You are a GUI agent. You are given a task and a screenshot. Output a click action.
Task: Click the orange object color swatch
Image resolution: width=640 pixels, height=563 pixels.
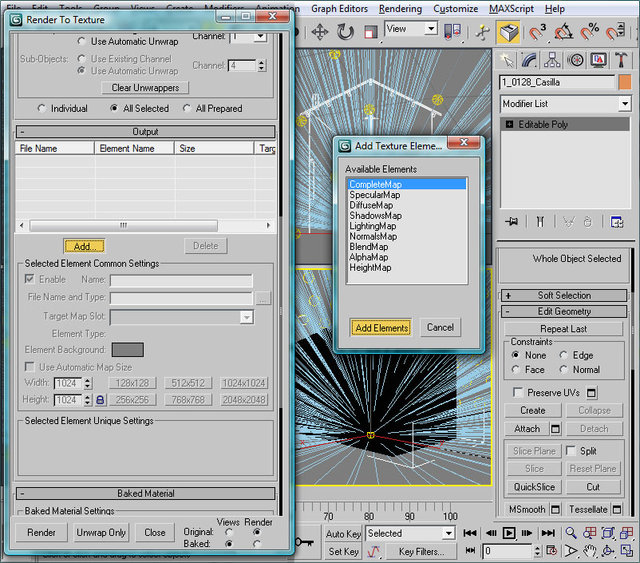(x=625, y=83)
